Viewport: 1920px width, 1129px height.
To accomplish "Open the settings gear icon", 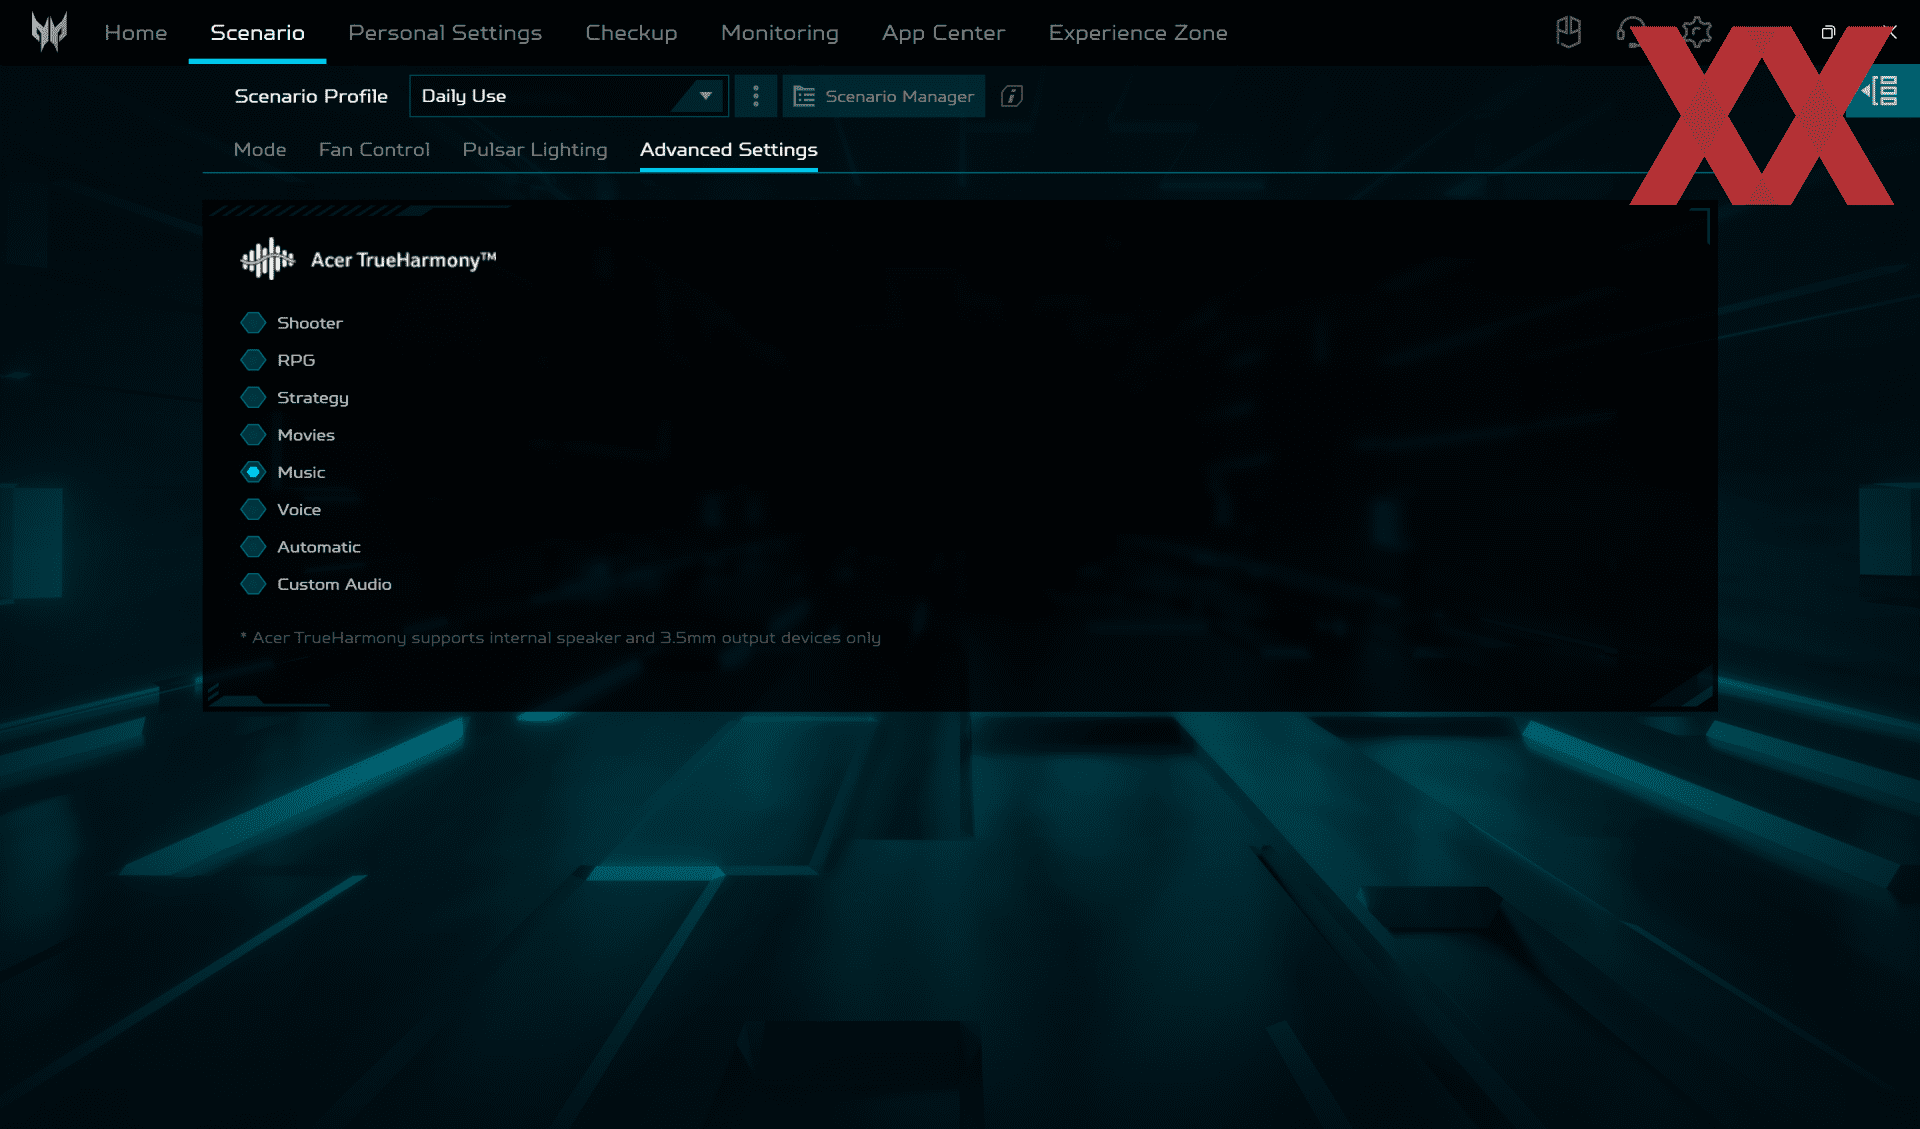I will click(x=1696, y=32).
